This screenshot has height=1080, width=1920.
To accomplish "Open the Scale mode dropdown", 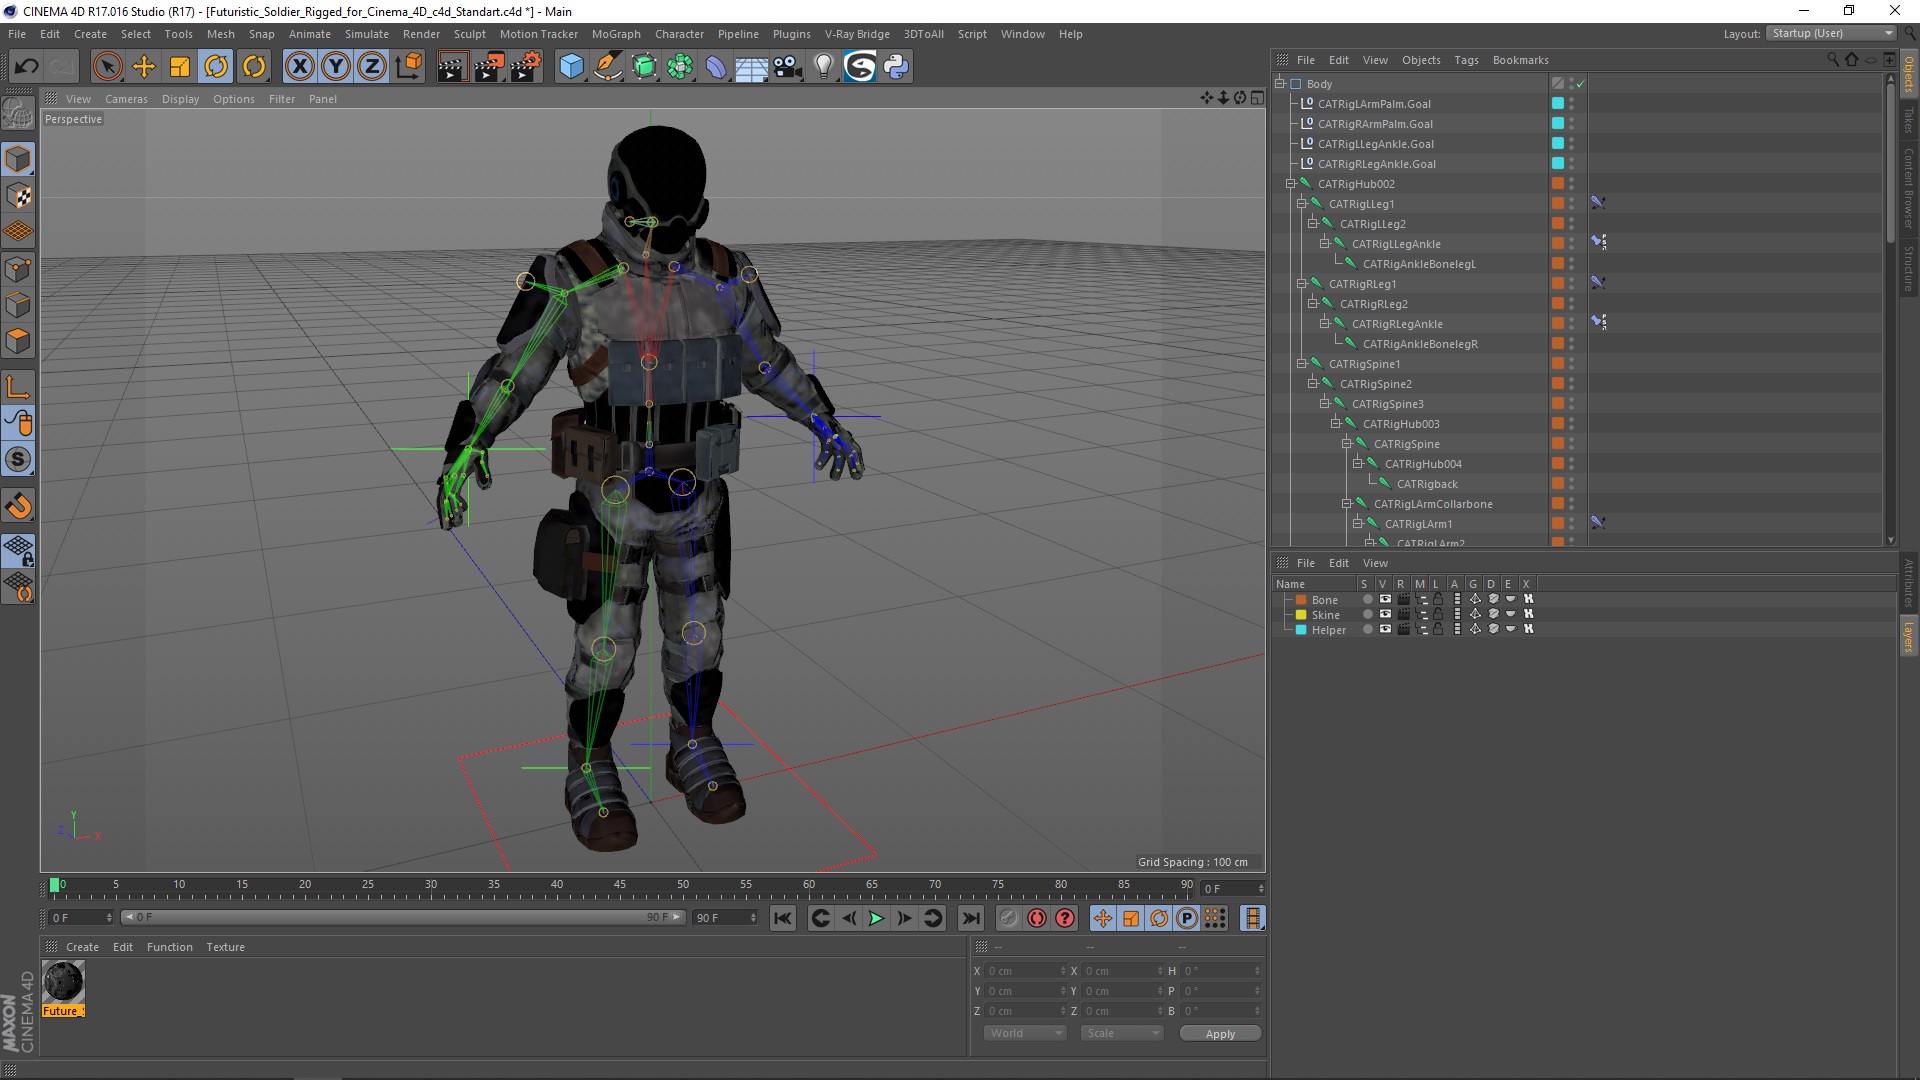I will pyautogui.click(x=1123, y=1033).
